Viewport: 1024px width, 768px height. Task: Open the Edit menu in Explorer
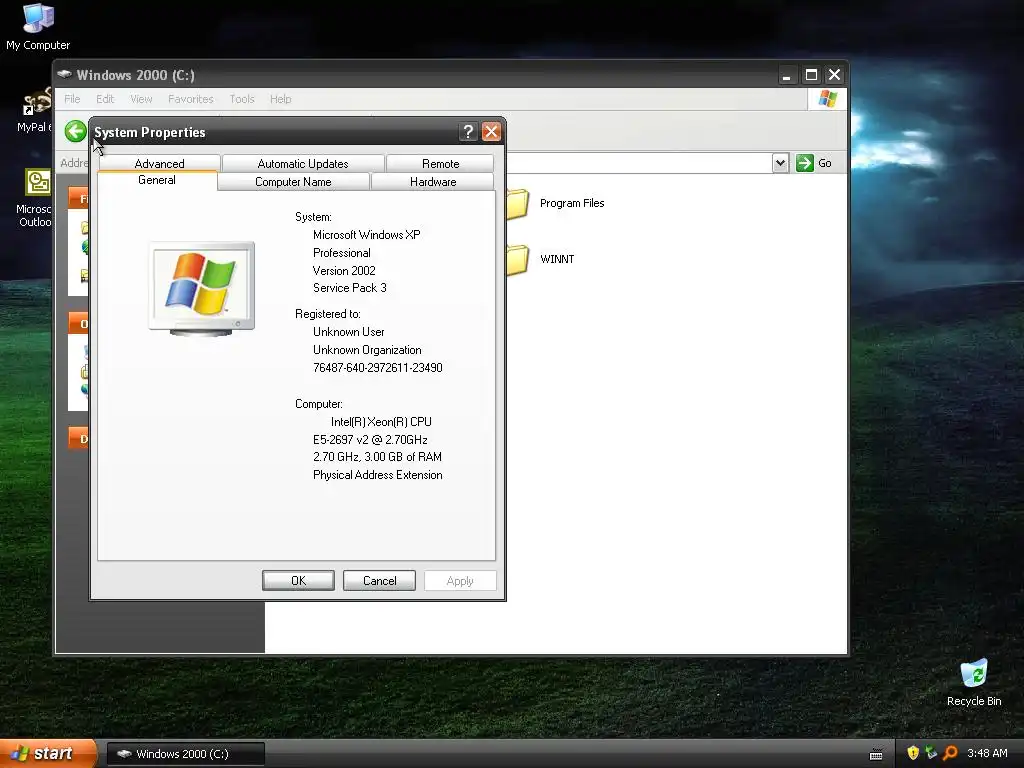tap(105, 99)
